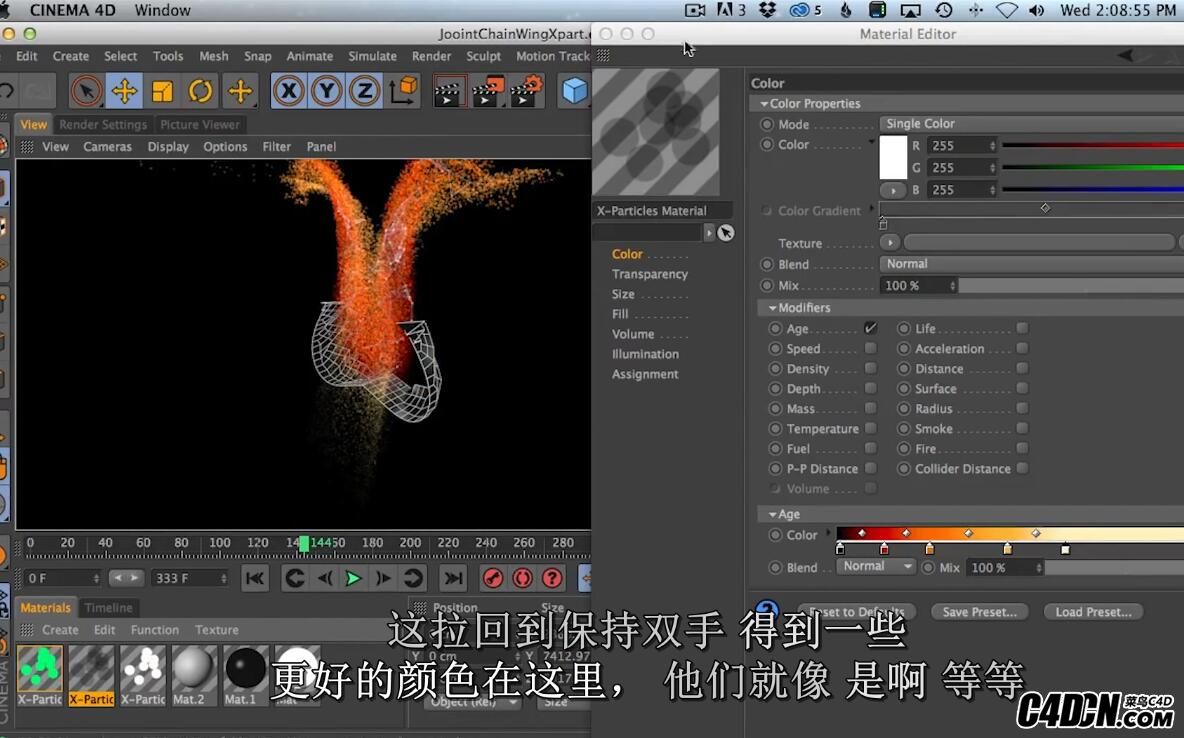The image size is (1184, 738).
Task: Collapse the Modifiers section
Action: click(x=772, y=308)
